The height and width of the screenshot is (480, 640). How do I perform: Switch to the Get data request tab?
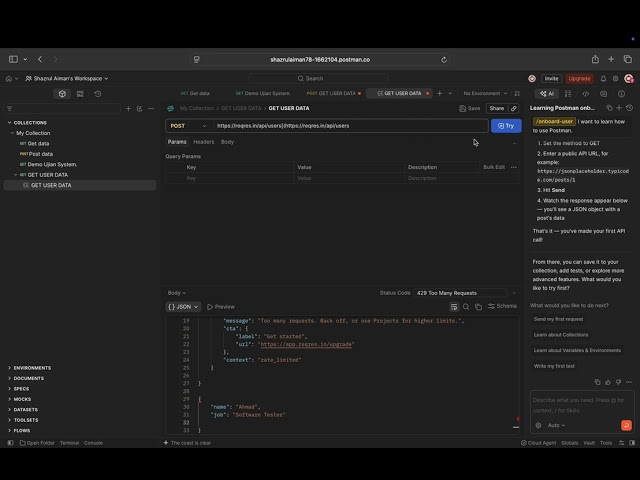click(x=195, y=93)
